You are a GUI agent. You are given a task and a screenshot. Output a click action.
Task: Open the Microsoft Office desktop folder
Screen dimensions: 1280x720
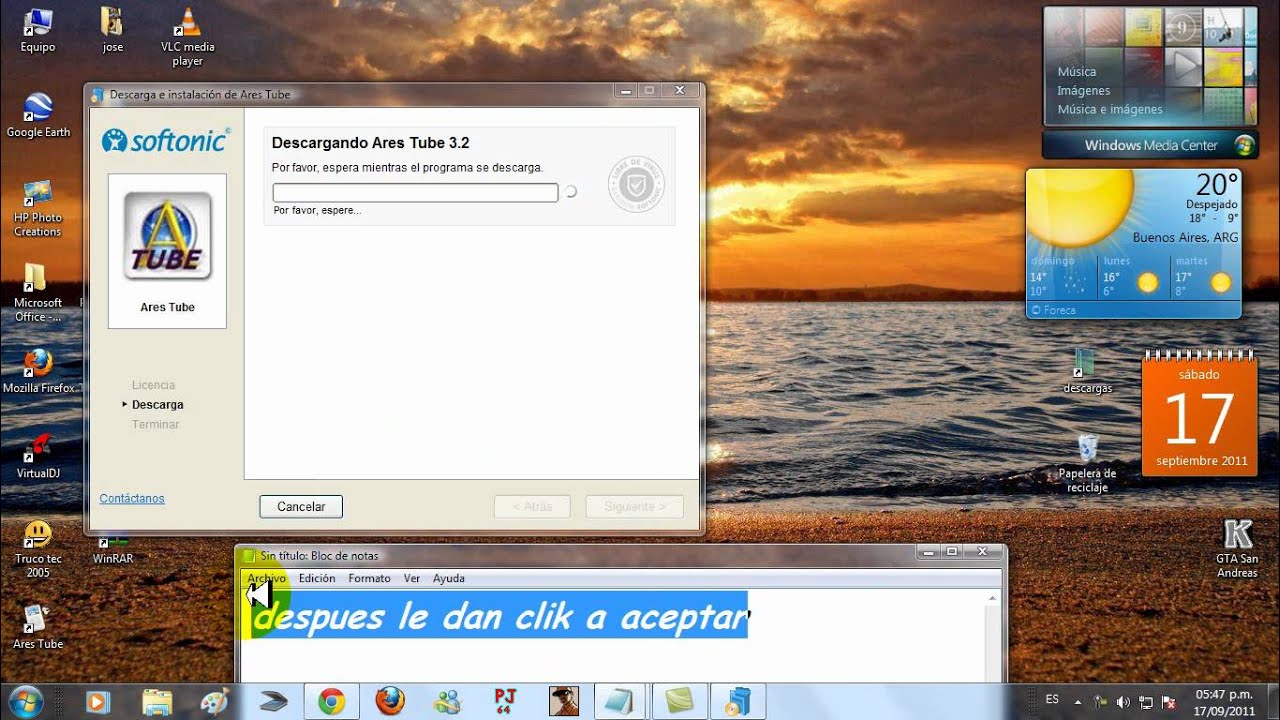[x=38, y=293]
